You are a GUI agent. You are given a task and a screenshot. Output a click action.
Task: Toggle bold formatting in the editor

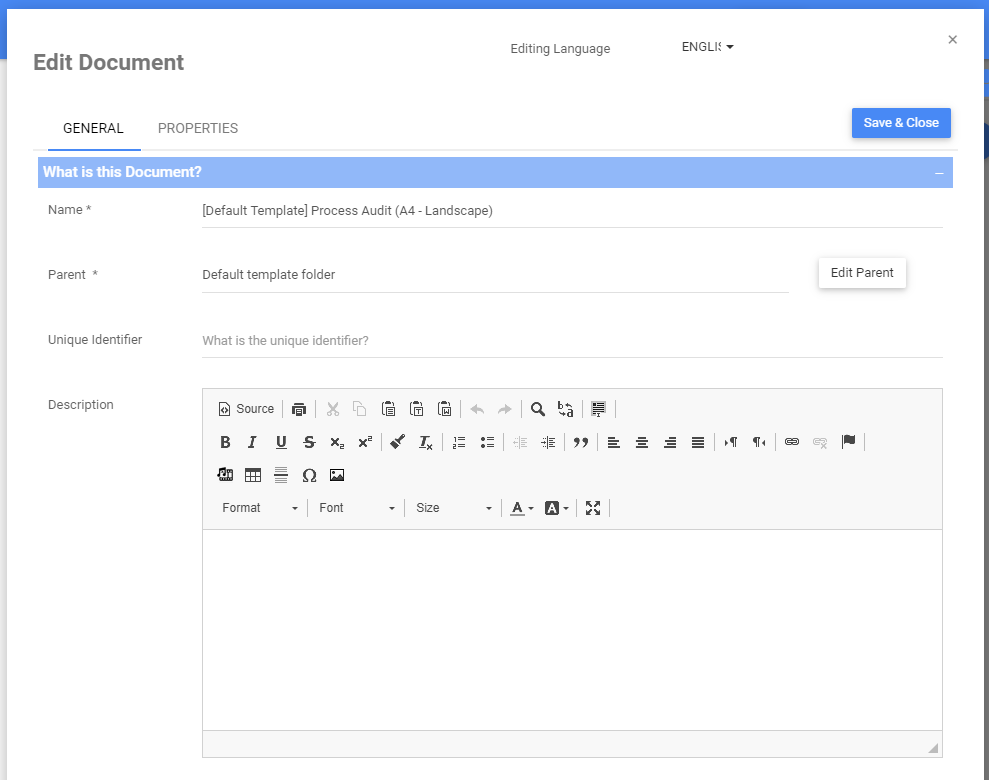click(225, 442)
